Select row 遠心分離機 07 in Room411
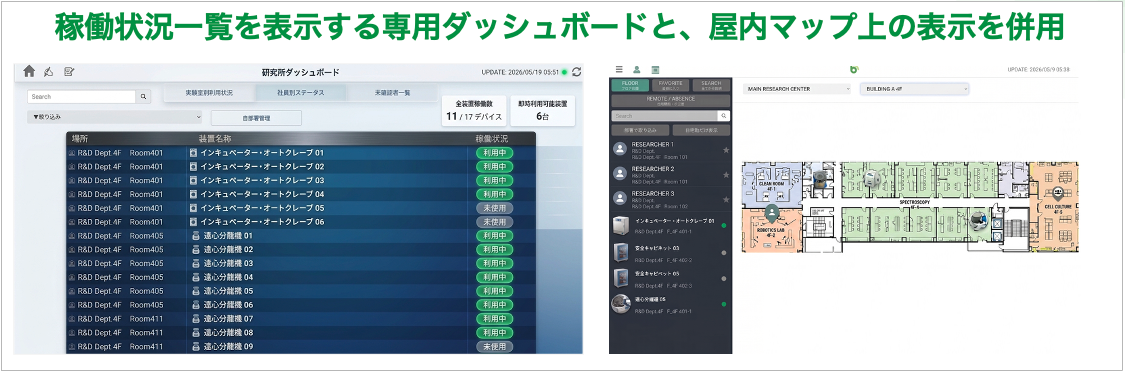The width and height of the screenshot is (1125, 373). click(301, 318)
